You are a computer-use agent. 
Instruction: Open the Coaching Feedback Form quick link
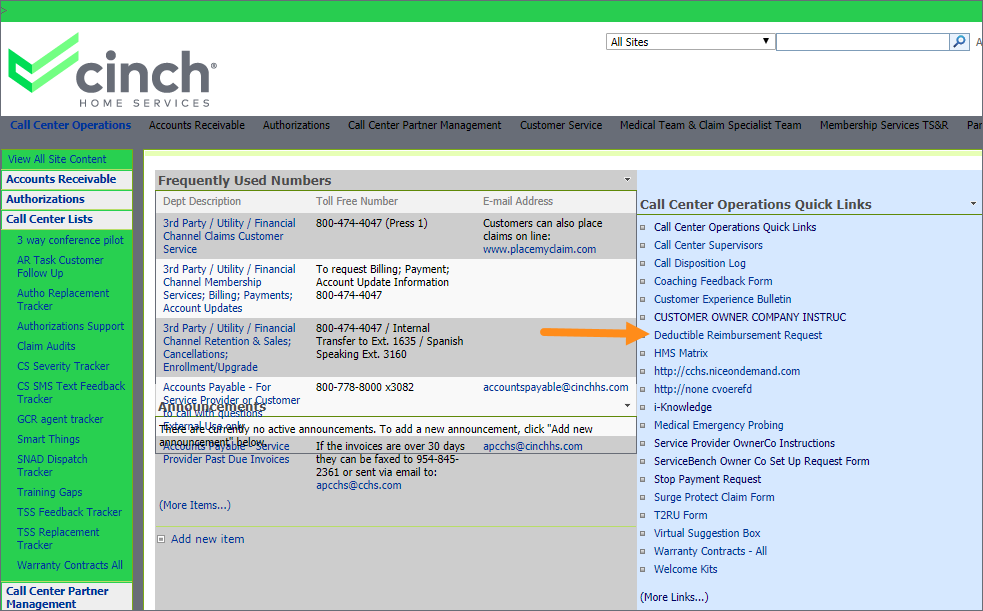pyautogui.click(x=713, y=281)
